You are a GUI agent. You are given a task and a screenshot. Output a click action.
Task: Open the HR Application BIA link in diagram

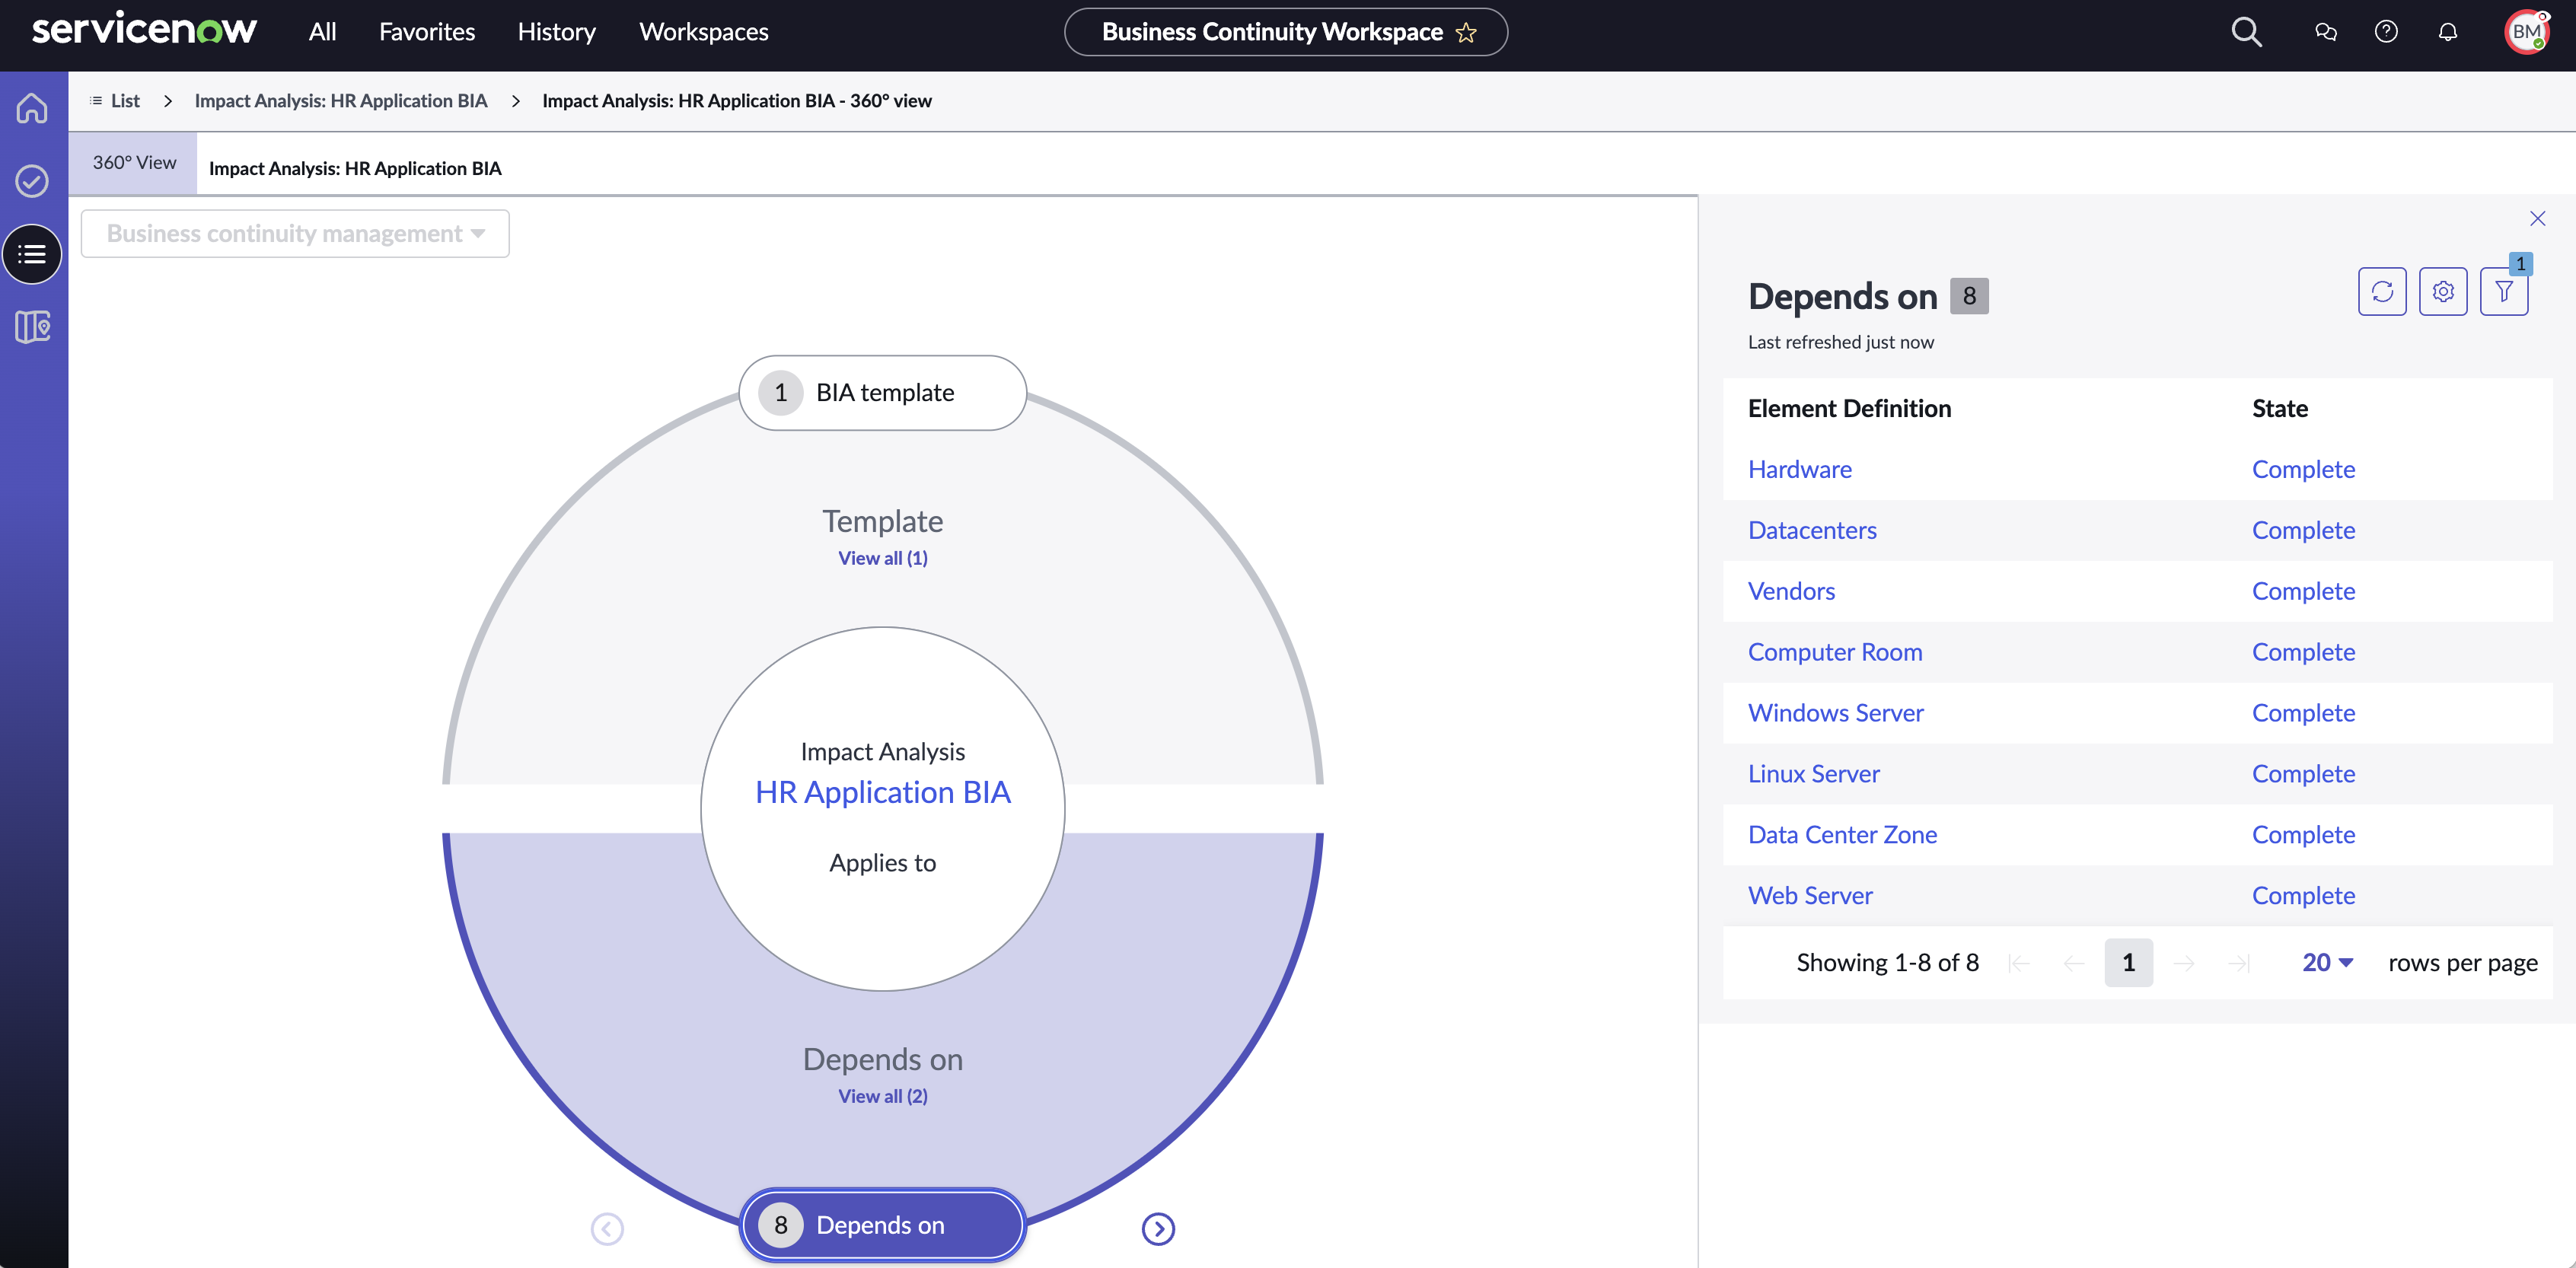click(883, 792)
